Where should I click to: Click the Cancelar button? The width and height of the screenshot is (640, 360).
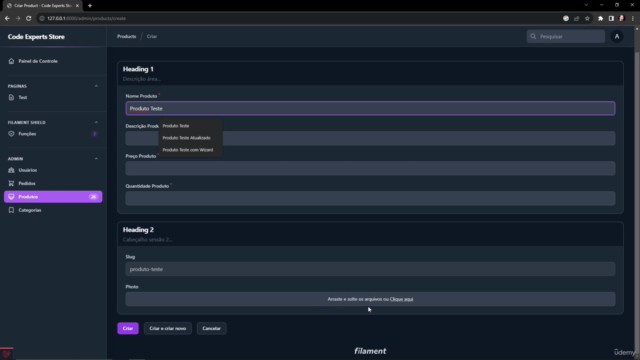tap(211, 328)
